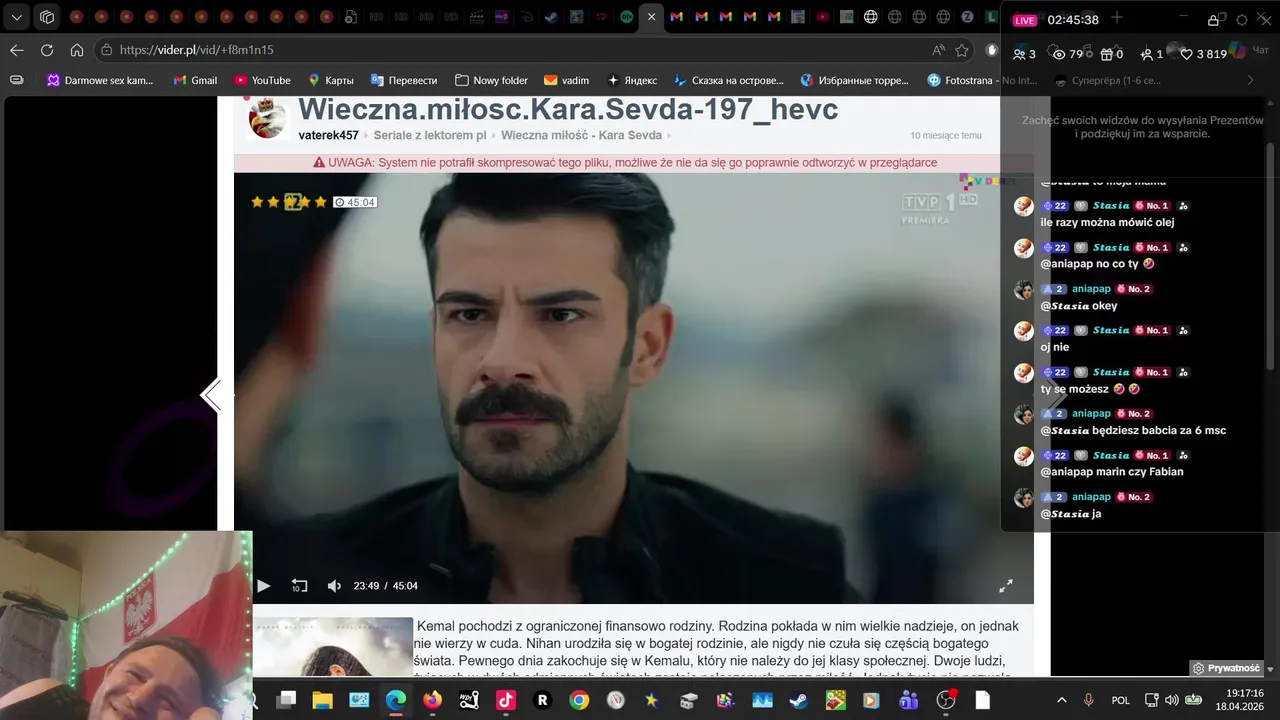Click the LIVE badge in stream panel

[x=1025, y=20]
